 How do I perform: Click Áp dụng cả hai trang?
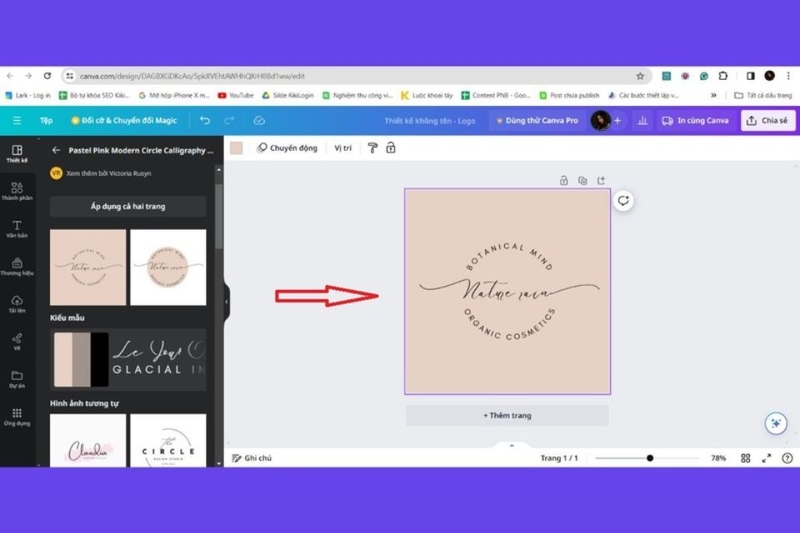(x=128, y=207)
